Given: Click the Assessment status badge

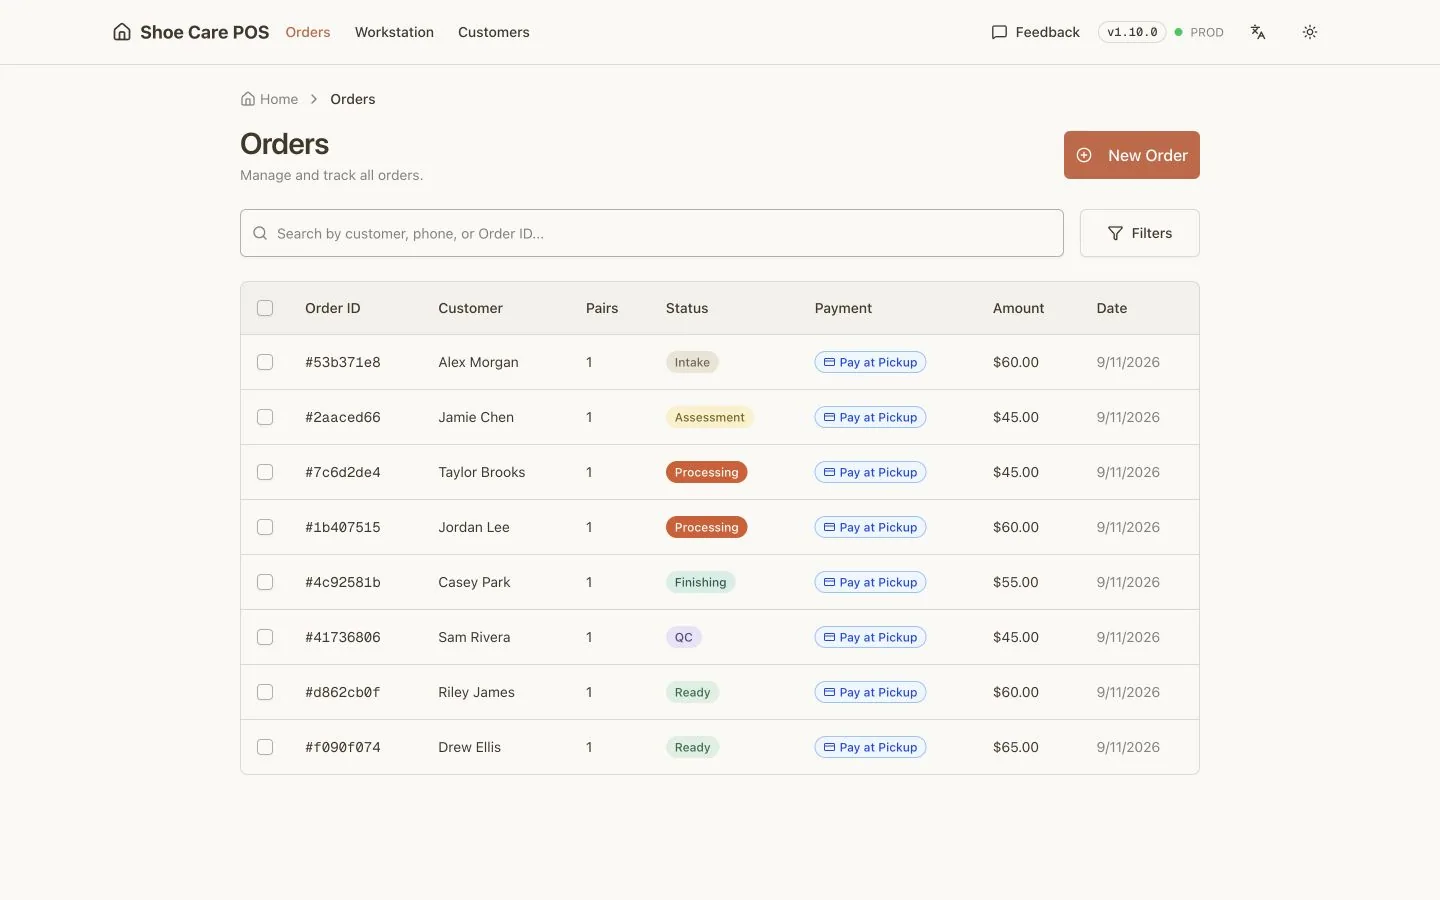Looking at the screenshot, I should pyautogui.click(x=709, y=417).
